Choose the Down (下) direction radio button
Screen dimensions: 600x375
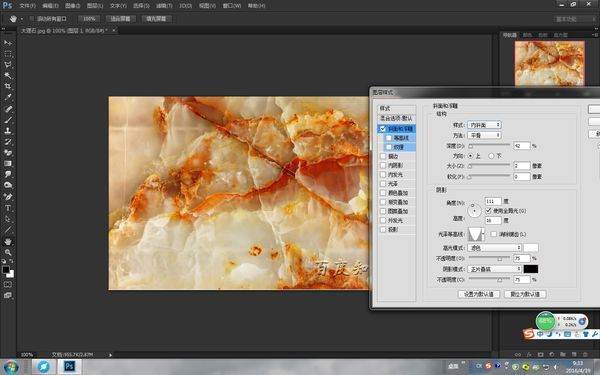(491, 156)
